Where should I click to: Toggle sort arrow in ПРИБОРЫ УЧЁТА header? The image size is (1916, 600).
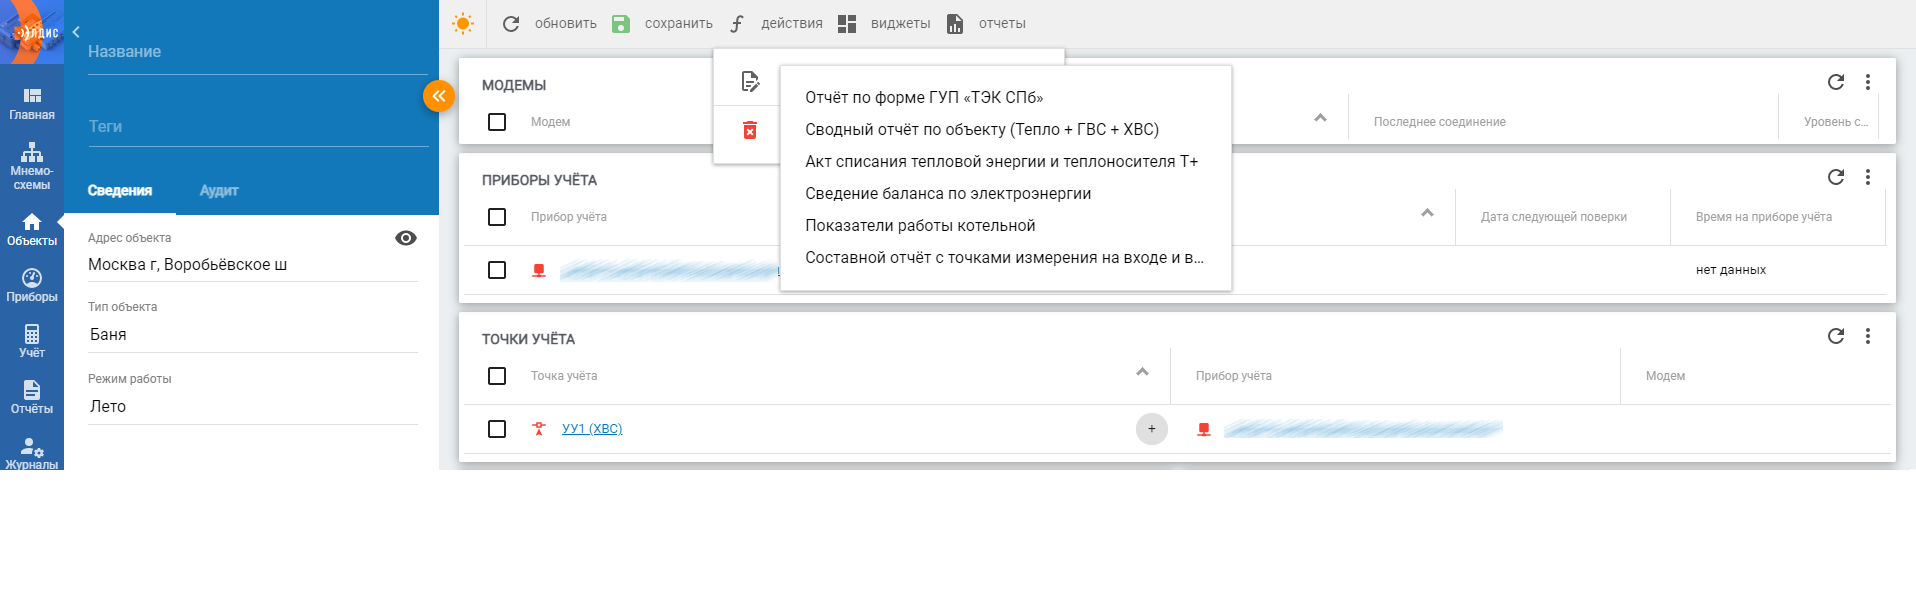point(1427,213)
